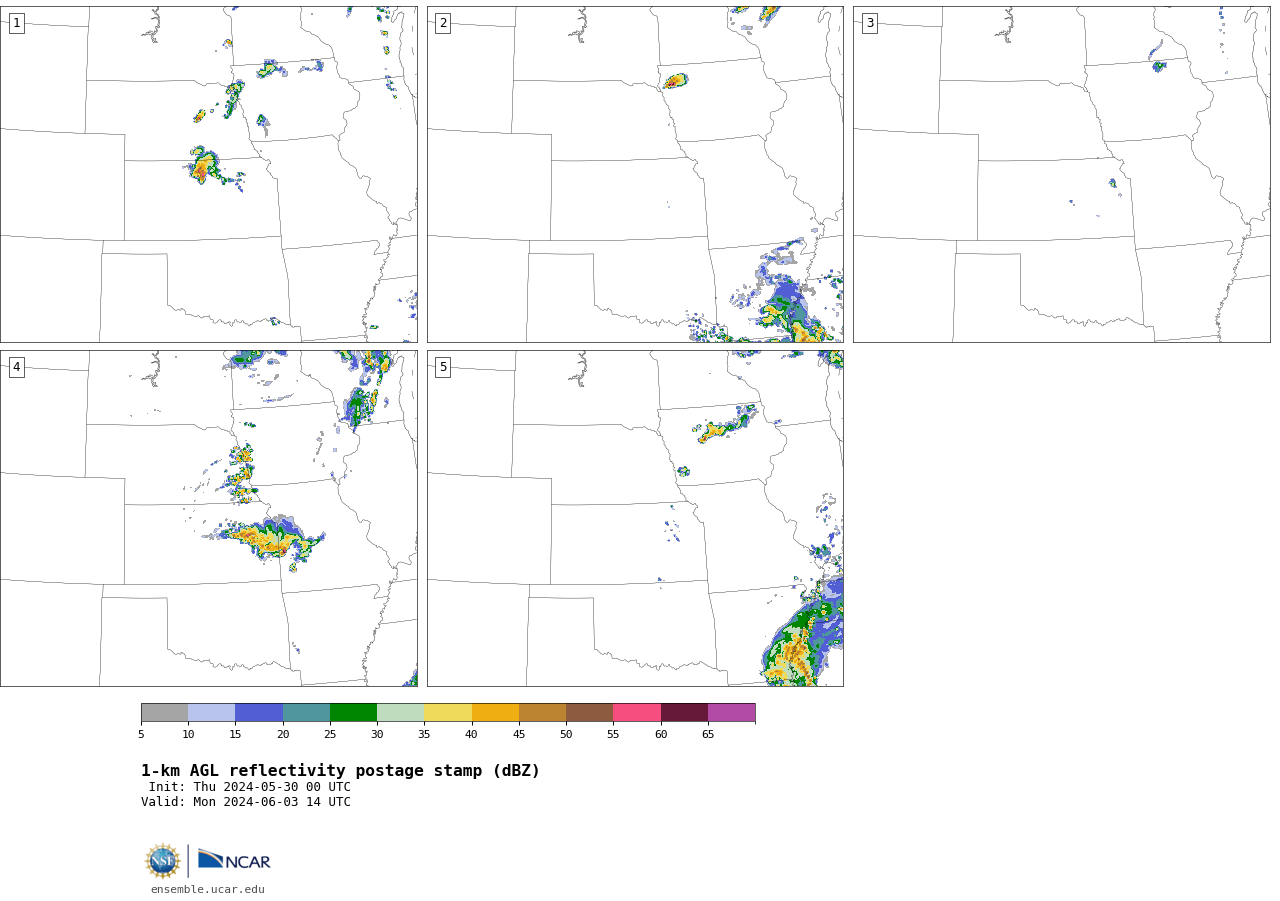
Task: Click the panel number label 4
Action: 16,367
